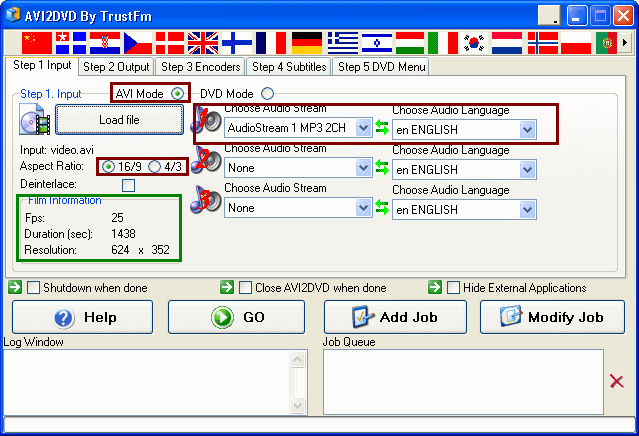Screen dimensions: 639x436
Task: Switch interface to English via UK flag
Action: point(203,43)
